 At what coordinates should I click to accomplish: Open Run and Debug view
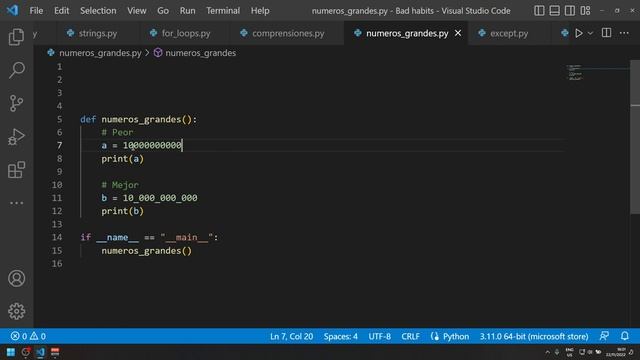(x=16, y=137)
